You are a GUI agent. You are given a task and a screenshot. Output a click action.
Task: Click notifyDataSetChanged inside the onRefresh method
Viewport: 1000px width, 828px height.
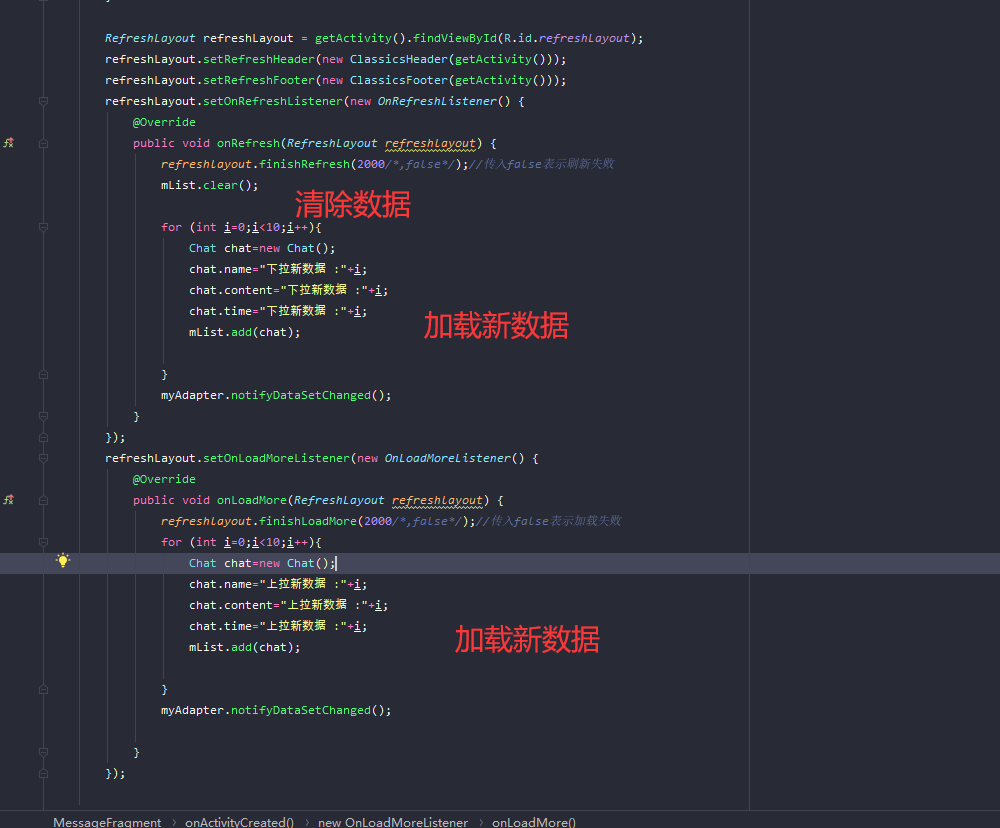(x=300, y=396)
